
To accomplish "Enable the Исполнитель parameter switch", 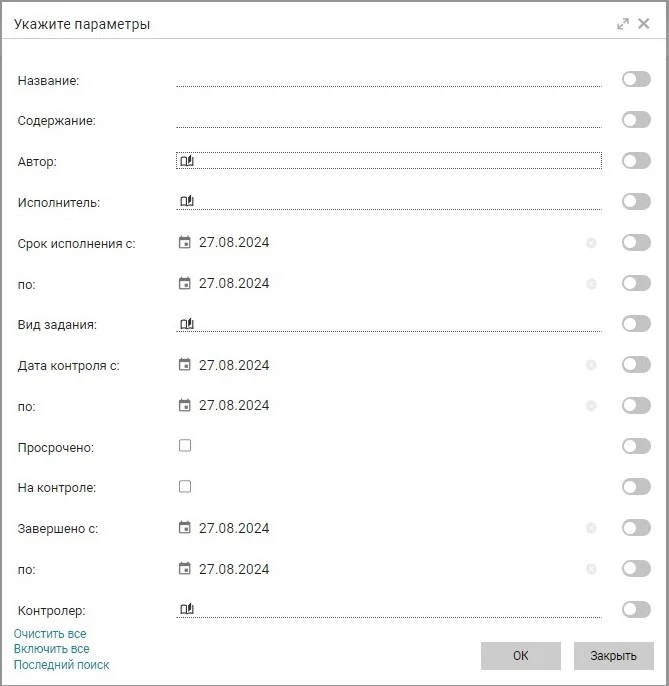I will (x=636, y=202).
